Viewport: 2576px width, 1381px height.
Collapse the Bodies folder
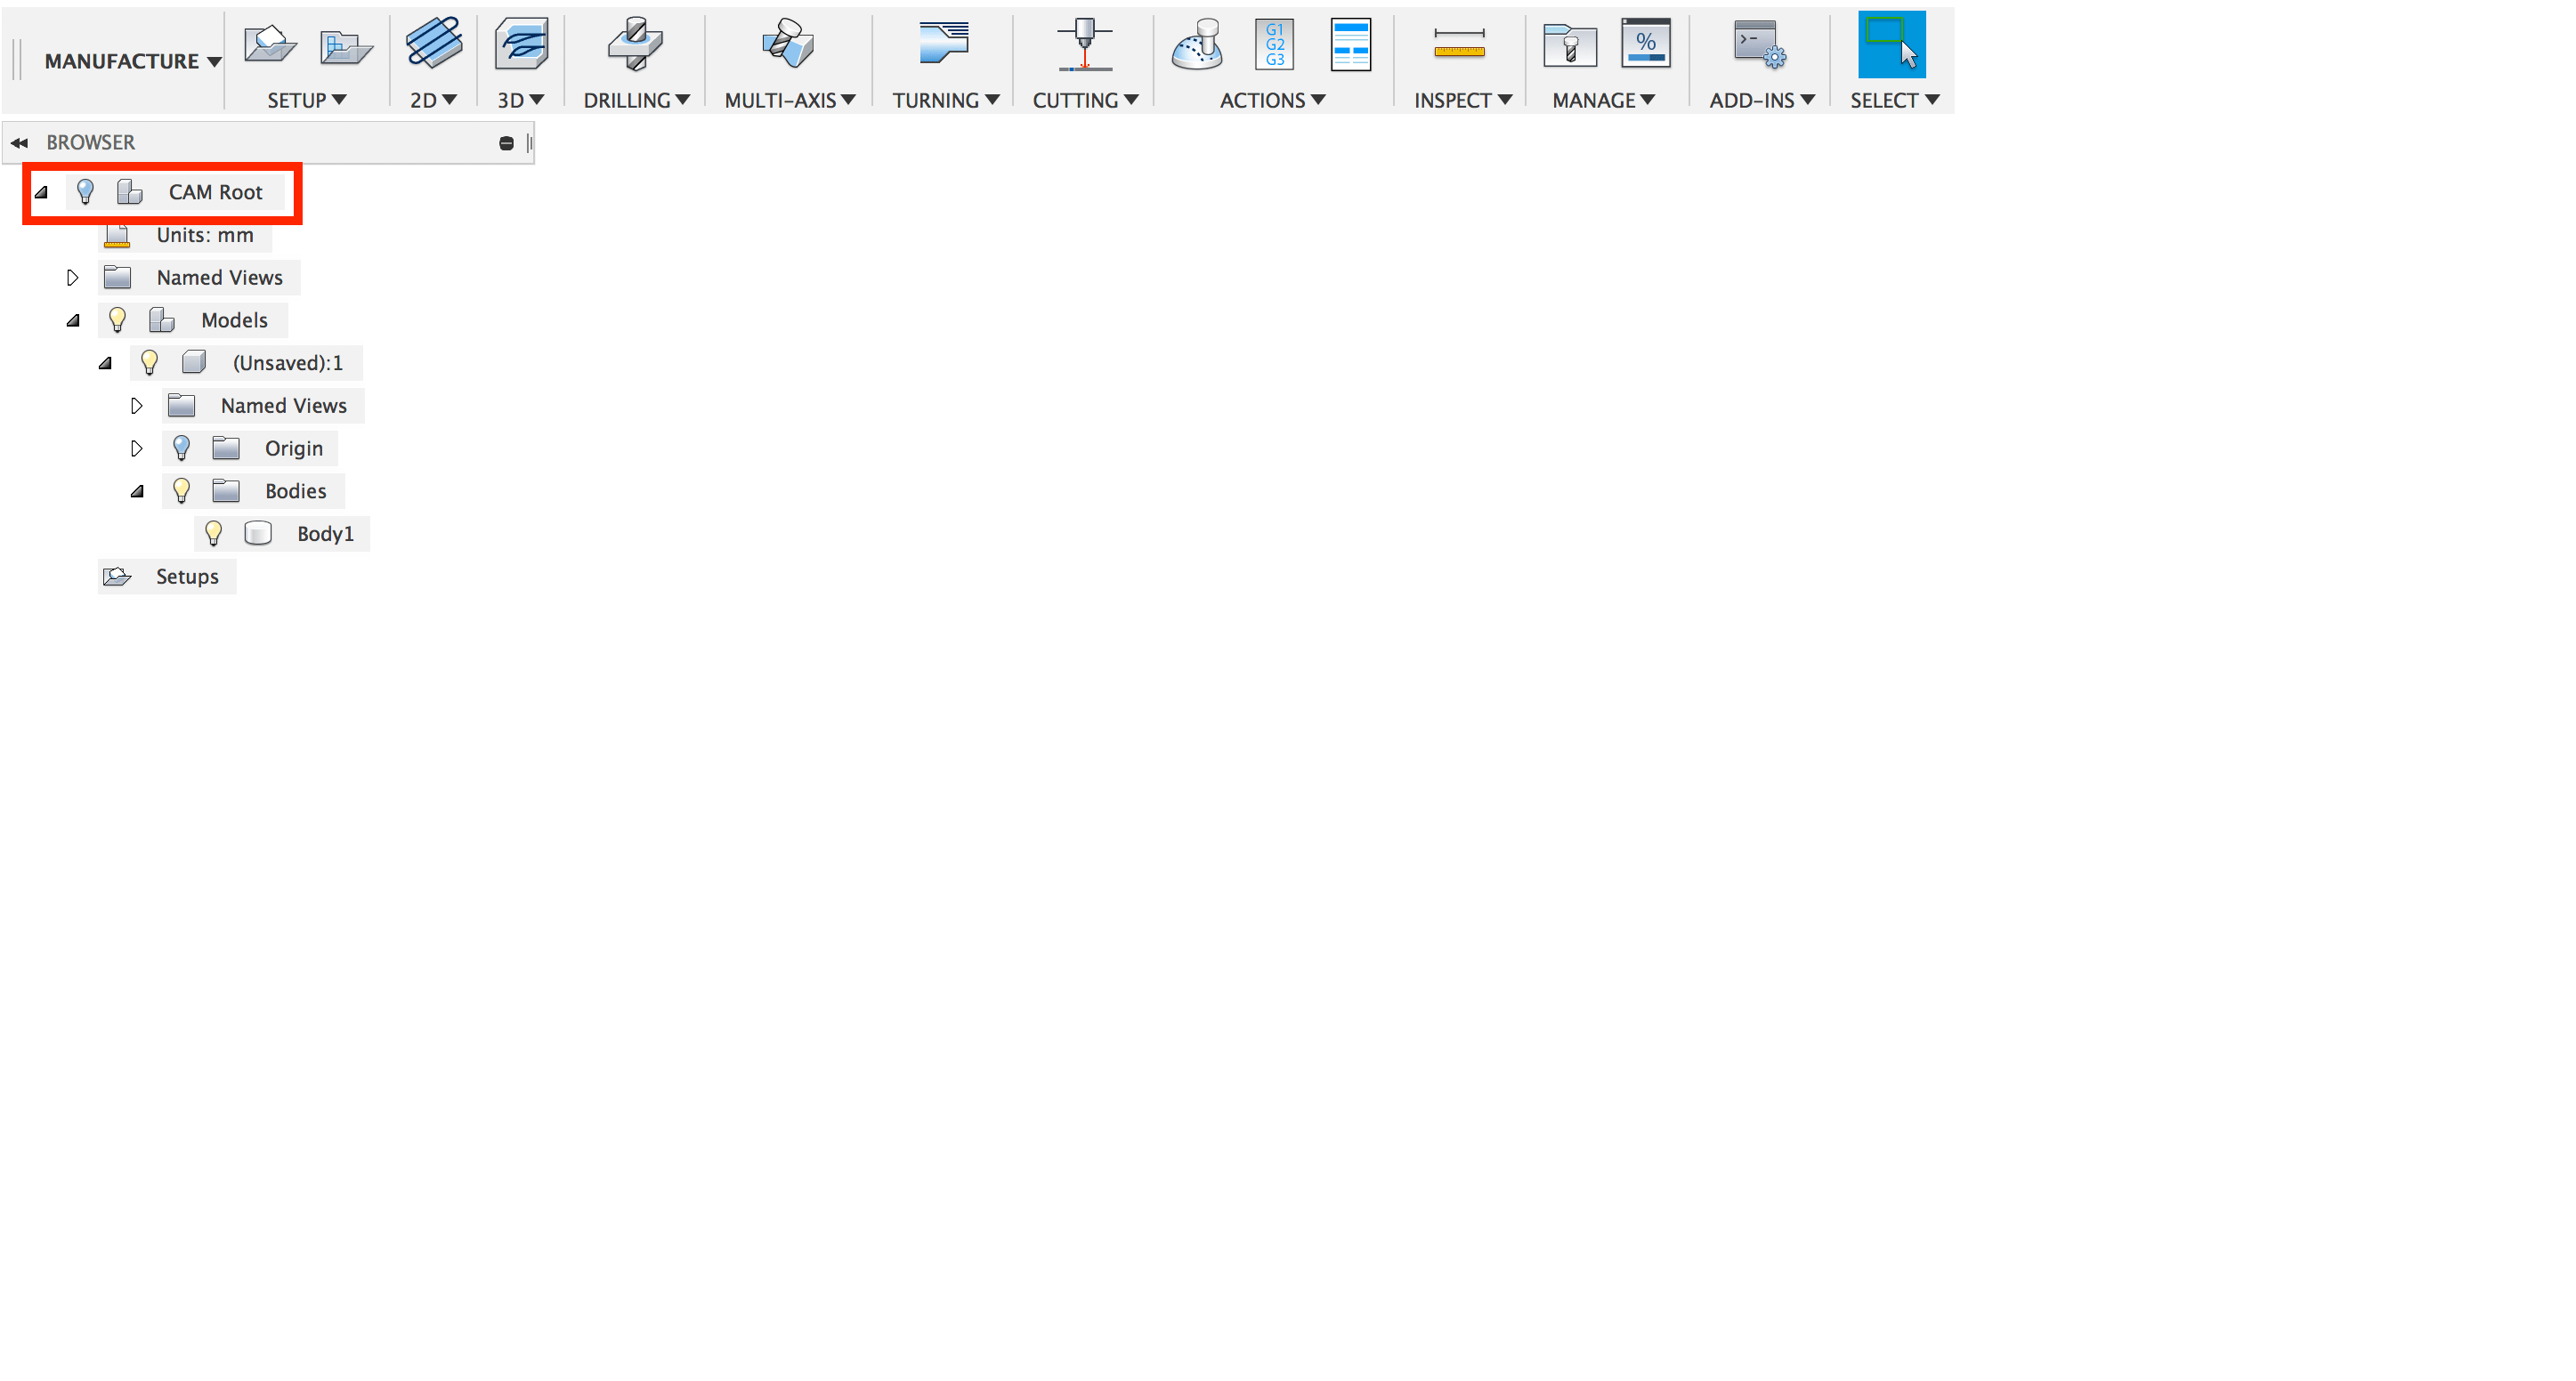(137, 491)
